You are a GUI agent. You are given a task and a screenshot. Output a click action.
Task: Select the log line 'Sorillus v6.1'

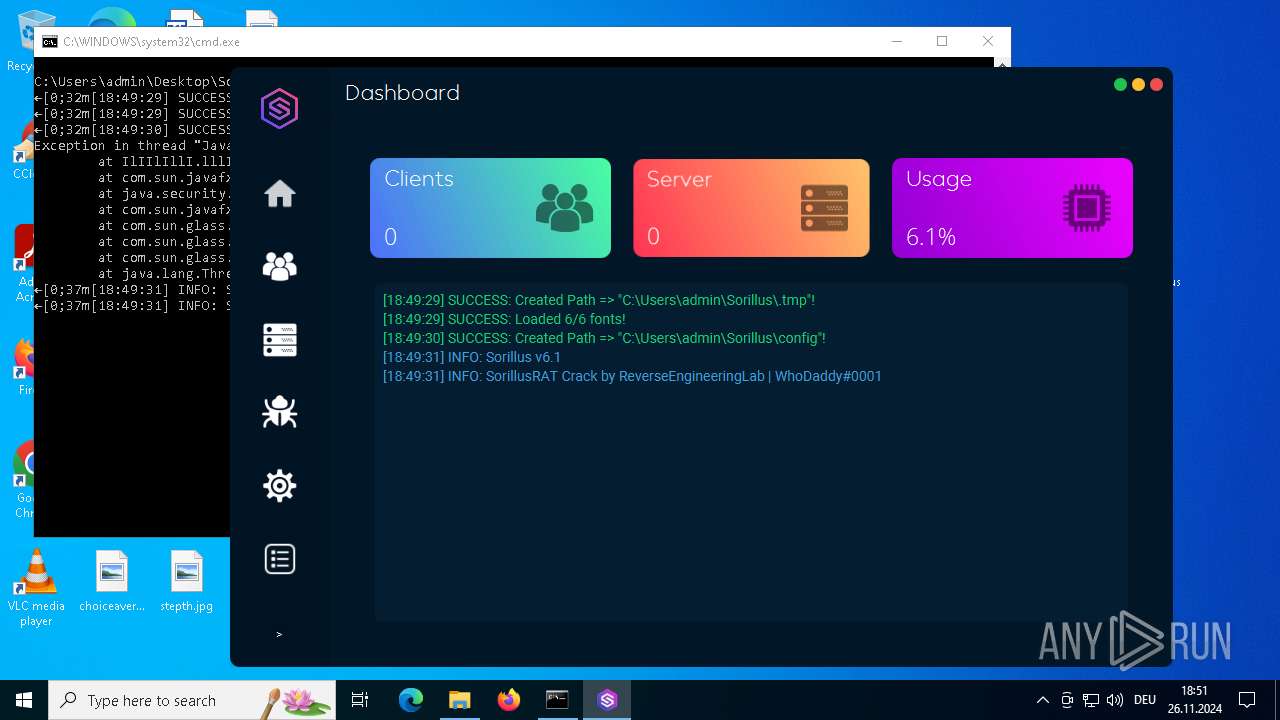[472, 357]
